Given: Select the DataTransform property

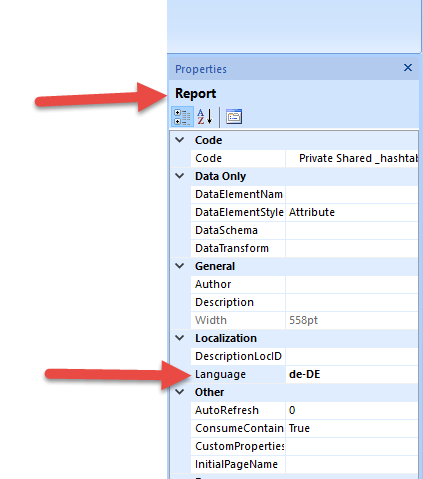Looking at the screenshot, I should (x=238, y=248).
